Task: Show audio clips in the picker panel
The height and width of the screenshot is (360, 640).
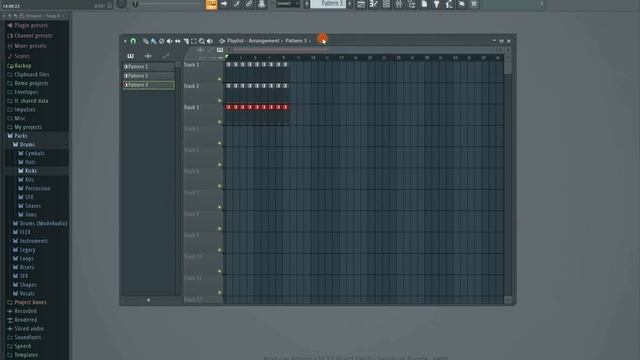Action: point(148,56)
